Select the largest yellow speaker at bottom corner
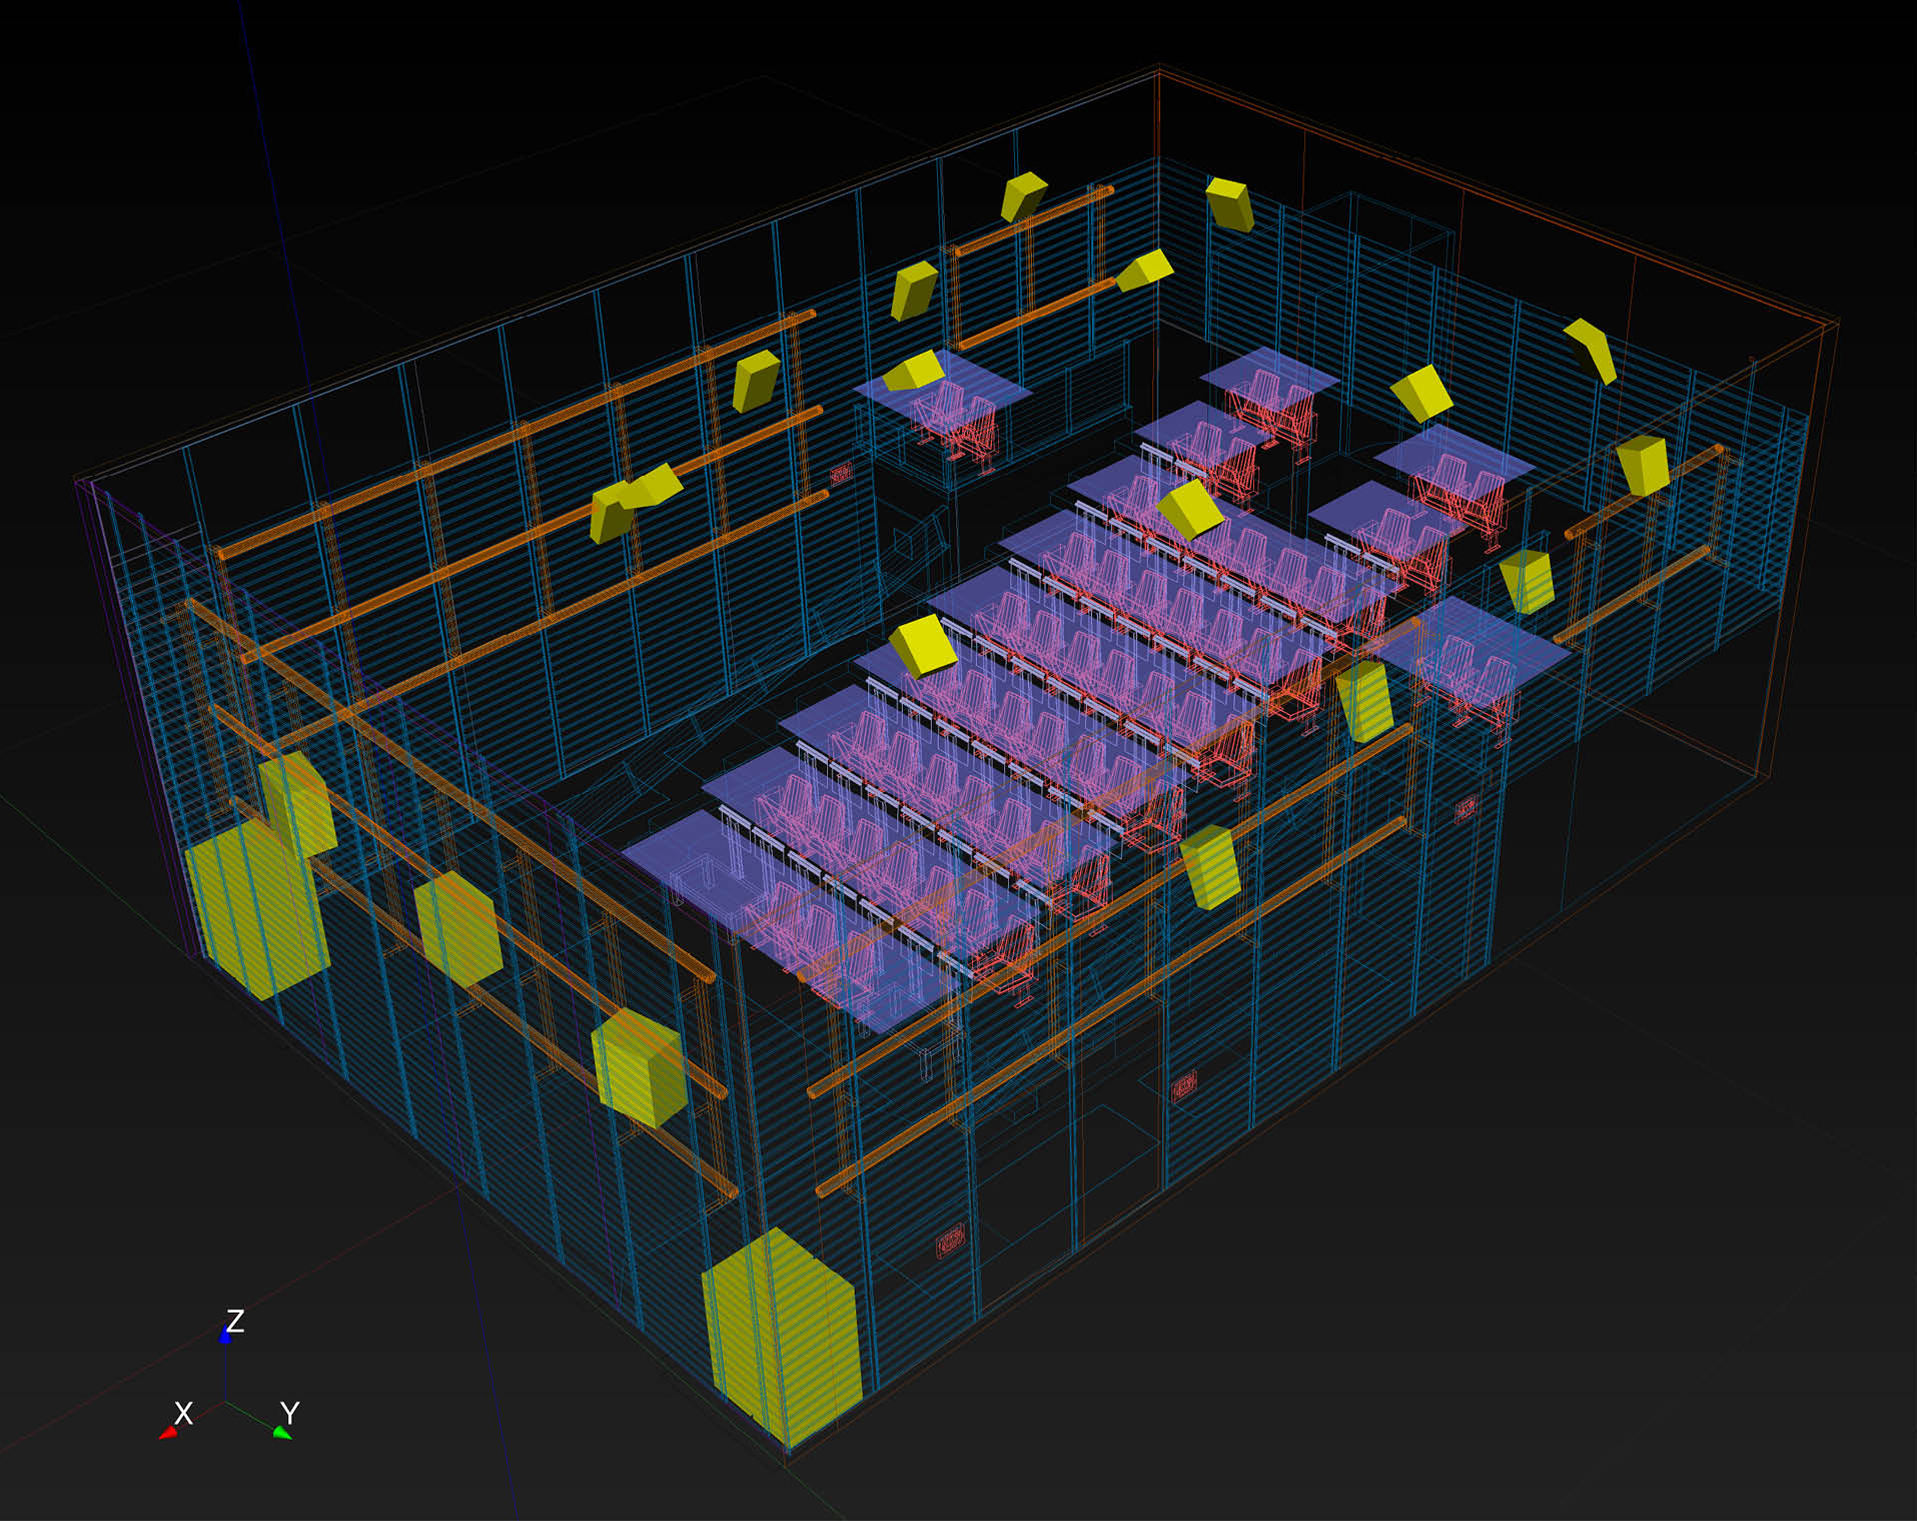The width and height of the screenshot is (1917, 1521). 782,1337
